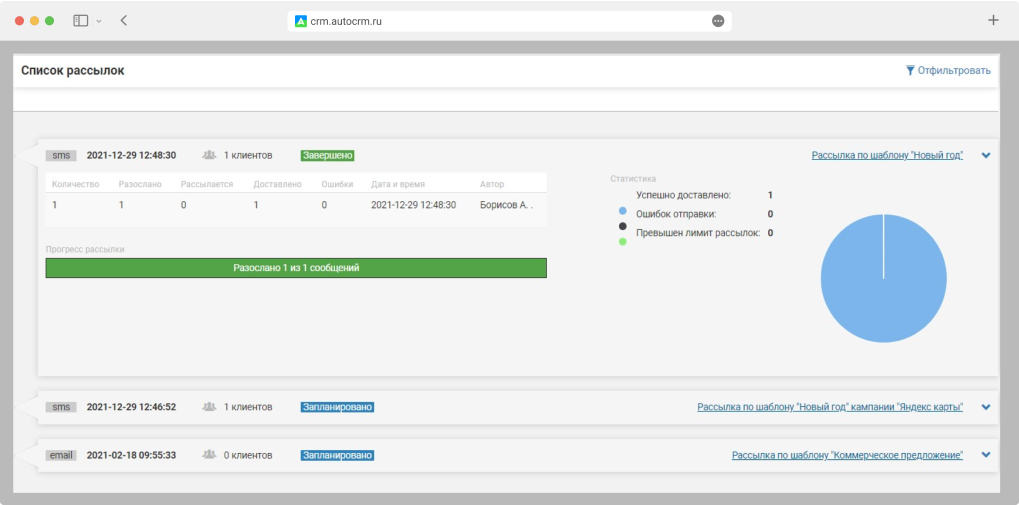
Task: Expand the "Яндекс карты" campaign mailing chevron
Action: (x=986, y=407)
